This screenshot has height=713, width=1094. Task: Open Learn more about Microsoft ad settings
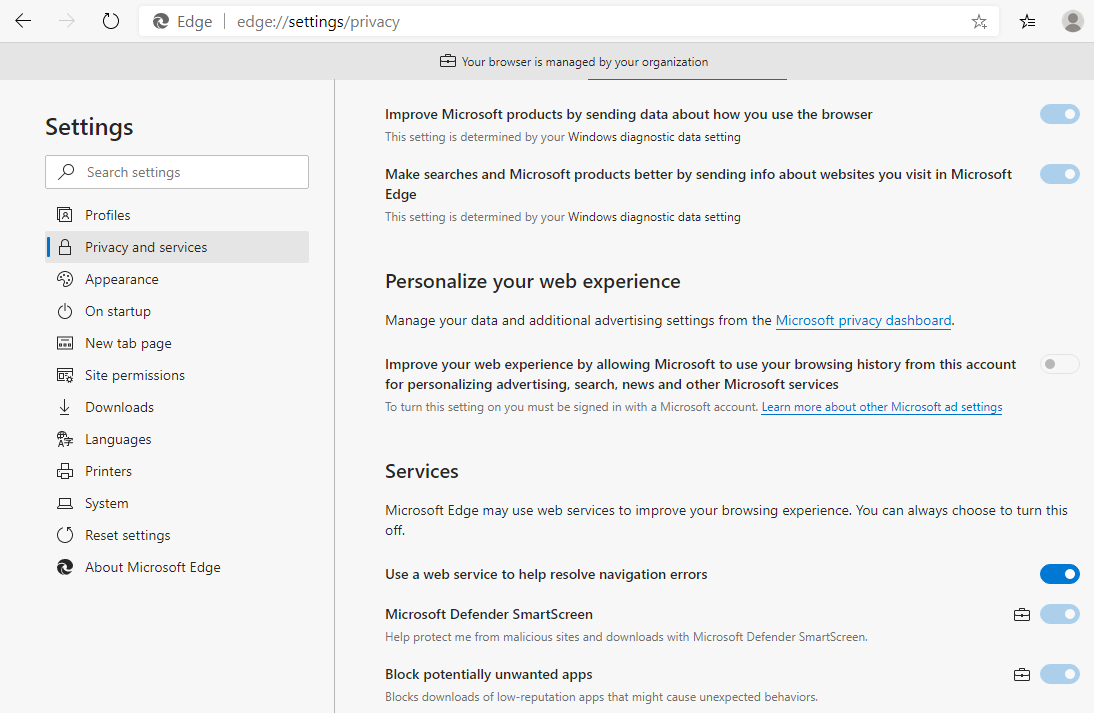(x=881, y=407)
